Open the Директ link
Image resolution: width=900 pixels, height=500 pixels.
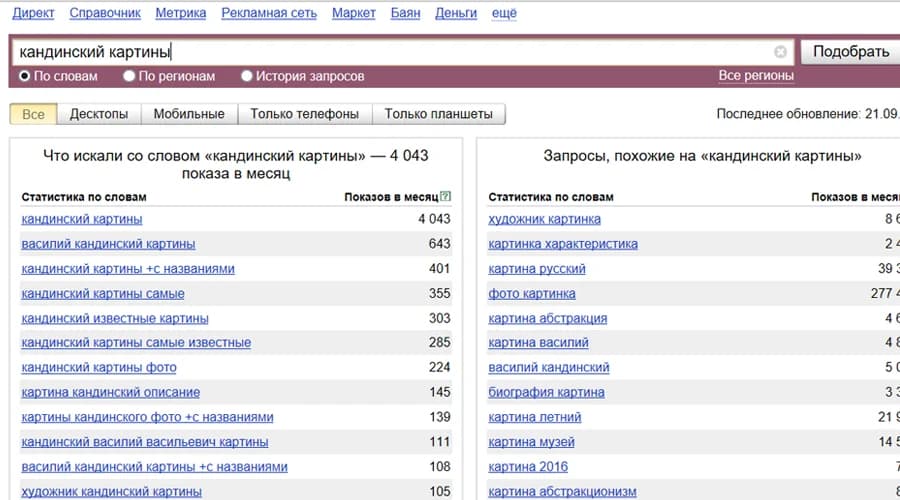click(33, 13)
